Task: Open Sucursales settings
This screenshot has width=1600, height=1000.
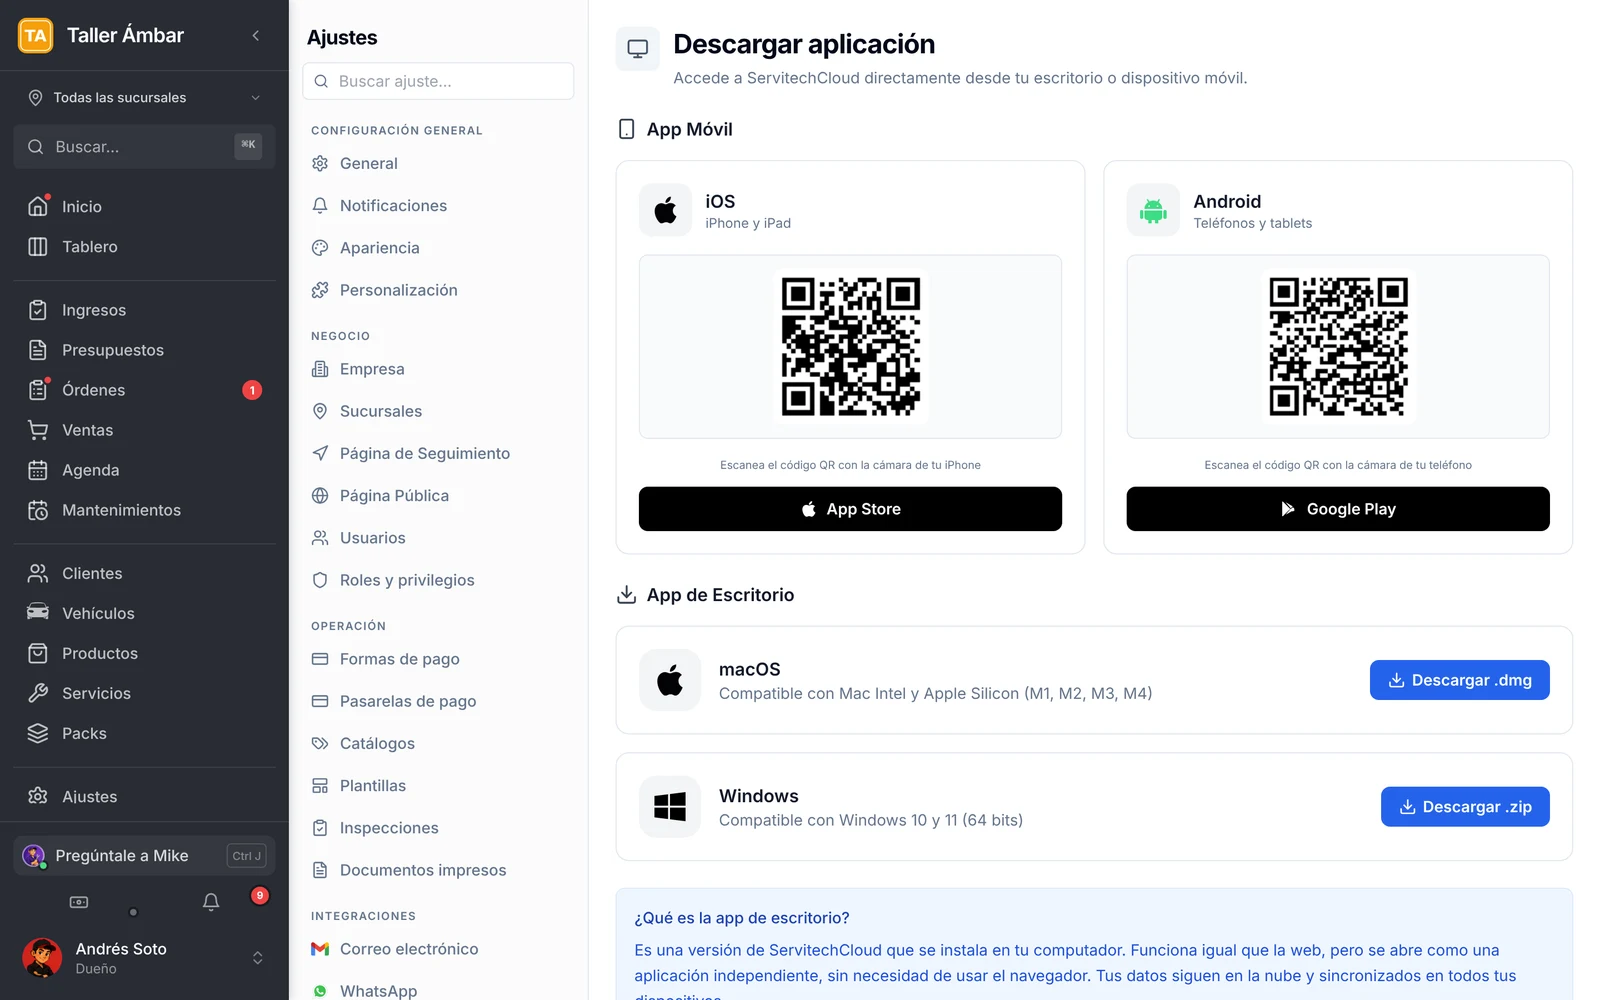Action: (438, 411)
